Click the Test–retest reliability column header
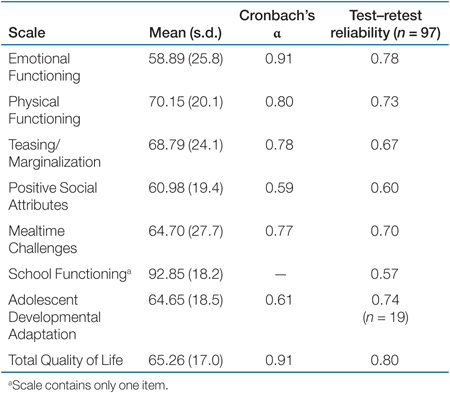This screenshot has width=450, height=393. (x=385, y=24)
